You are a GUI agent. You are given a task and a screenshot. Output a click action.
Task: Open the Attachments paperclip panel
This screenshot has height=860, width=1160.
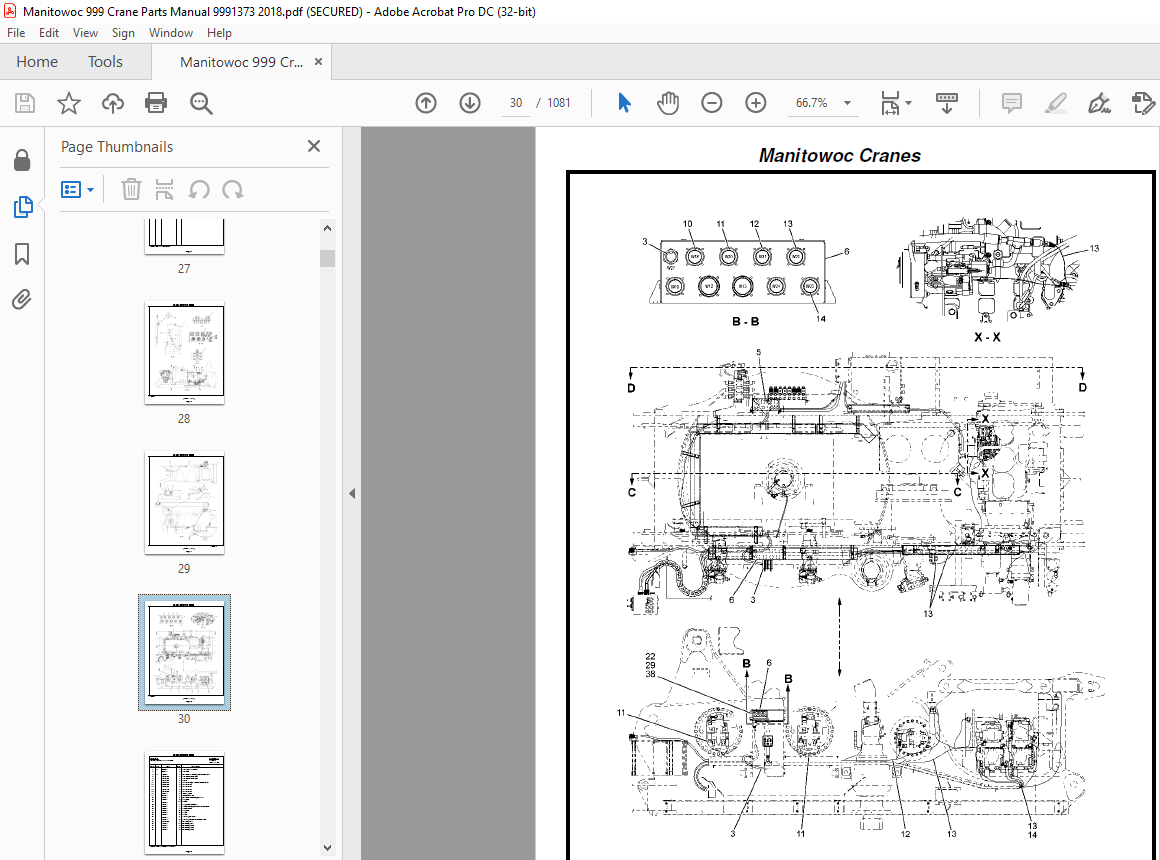click(x=21, y=300)
